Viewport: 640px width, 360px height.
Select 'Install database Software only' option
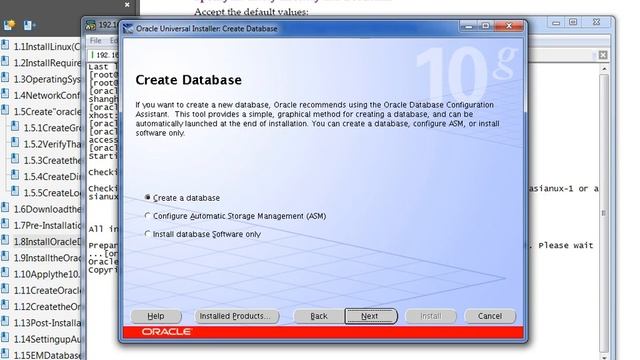point(203,234)
